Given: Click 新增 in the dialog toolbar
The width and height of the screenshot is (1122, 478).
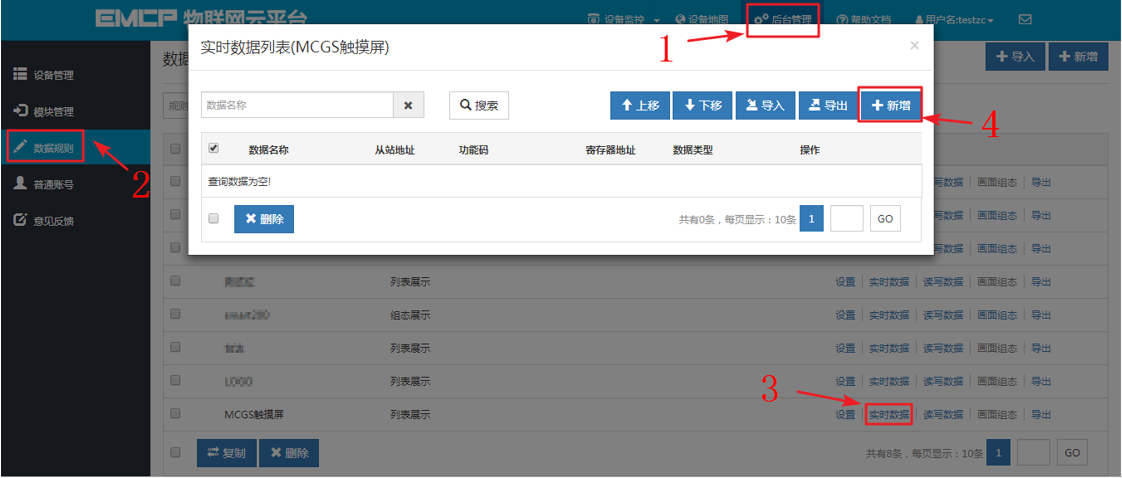Looking at the screenshot, I should click(890, 105).
